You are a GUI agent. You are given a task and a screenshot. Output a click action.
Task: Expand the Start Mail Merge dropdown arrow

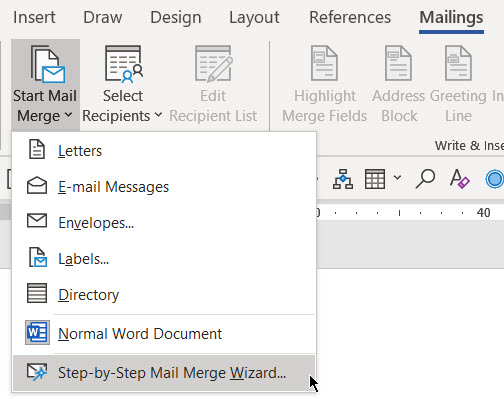tap(68, 115)
